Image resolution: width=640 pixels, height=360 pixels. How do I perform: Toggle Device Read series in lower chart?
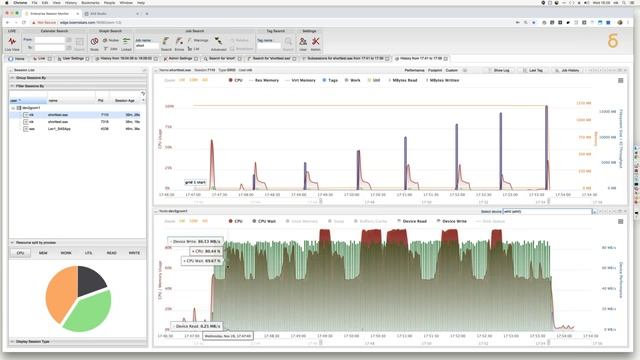(x=412, y=221)
